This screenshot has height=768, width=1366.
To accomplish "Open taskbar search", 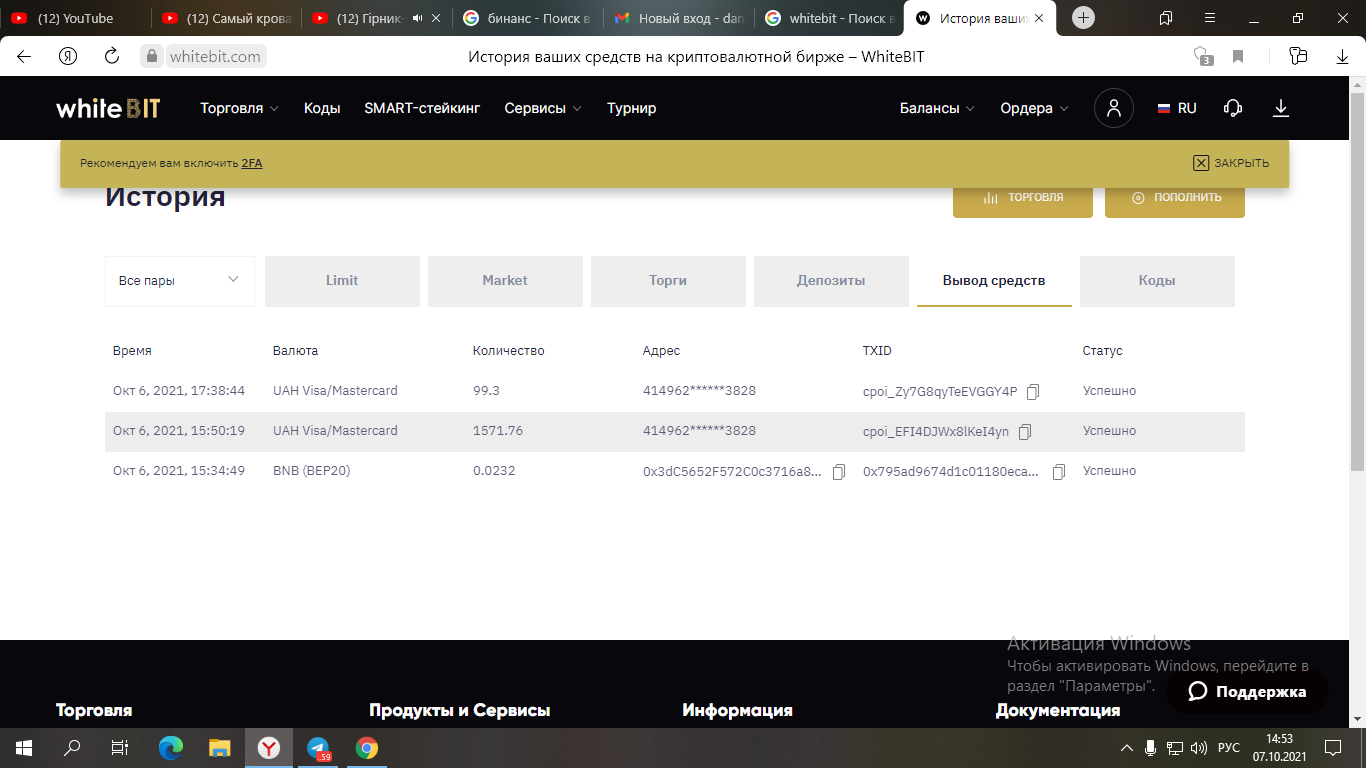I will point(72,748).
